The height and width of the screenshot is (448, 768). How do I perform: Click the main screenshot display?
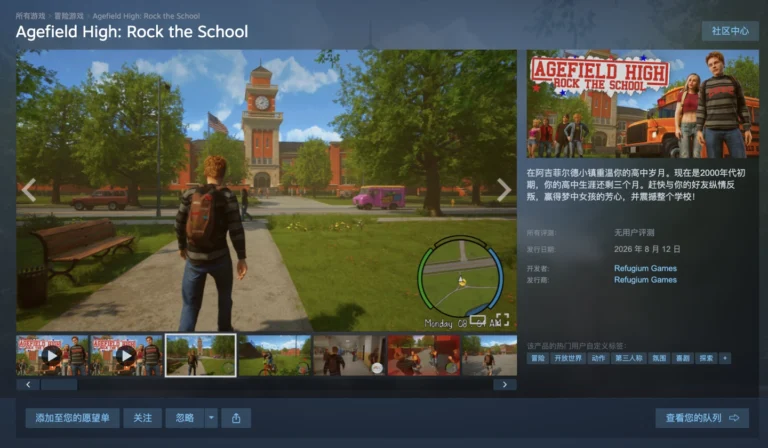point(266,190)
